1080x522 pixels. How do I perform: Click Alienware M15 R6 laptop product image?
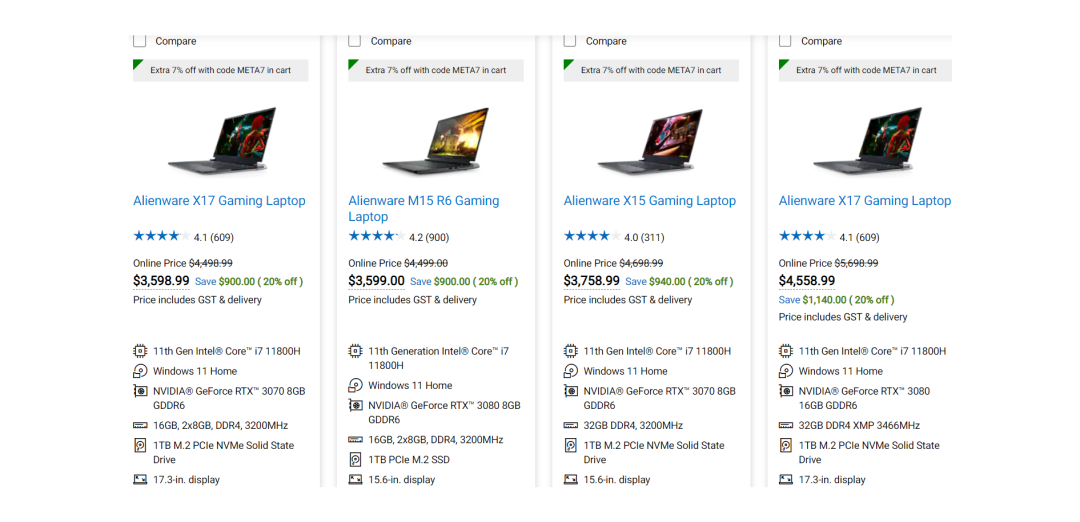coord(437,140)
